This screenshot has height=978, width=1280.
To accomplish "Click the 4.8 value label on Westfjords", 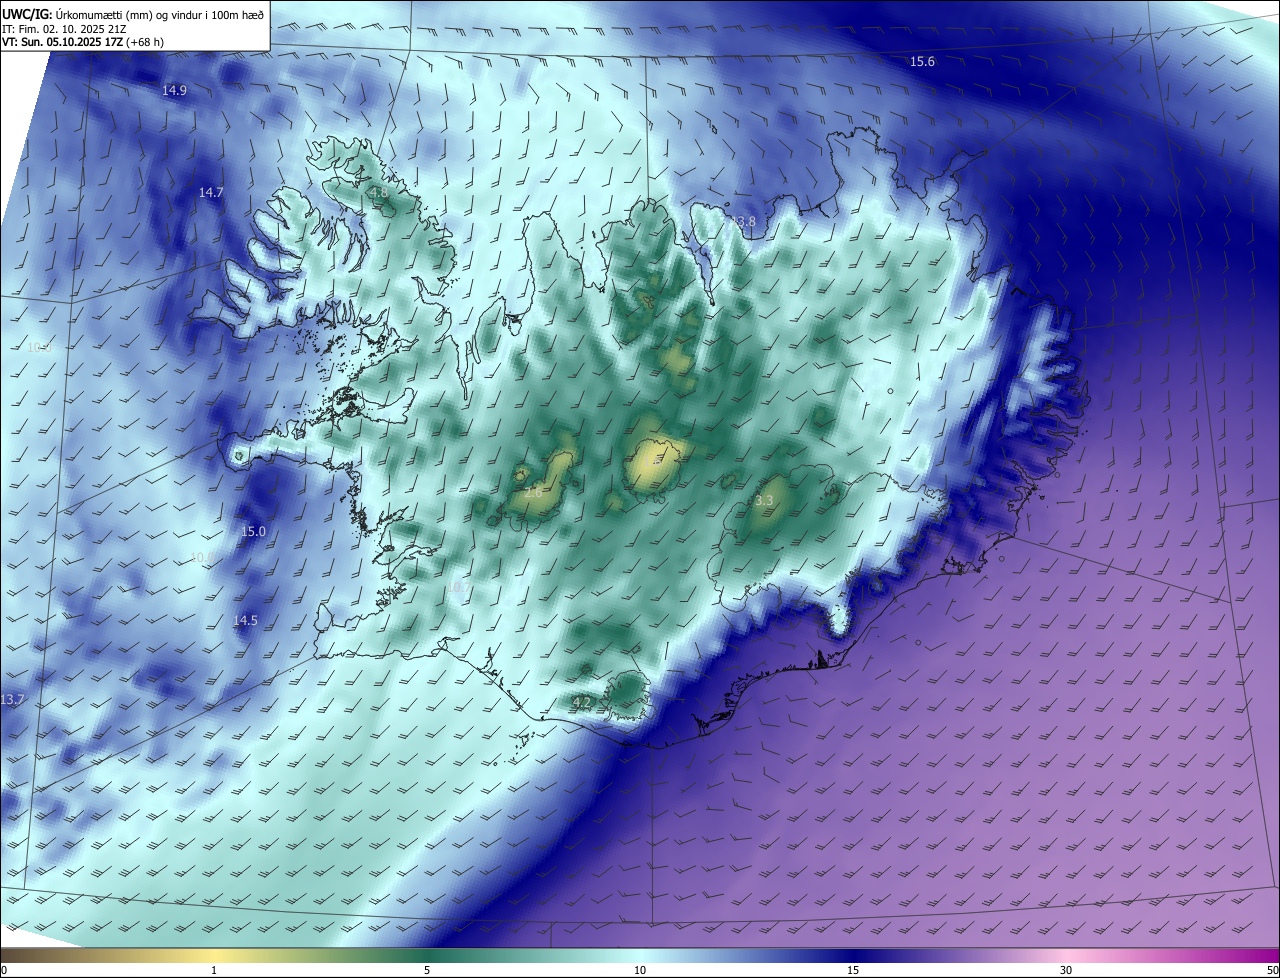I will point(378,193).
